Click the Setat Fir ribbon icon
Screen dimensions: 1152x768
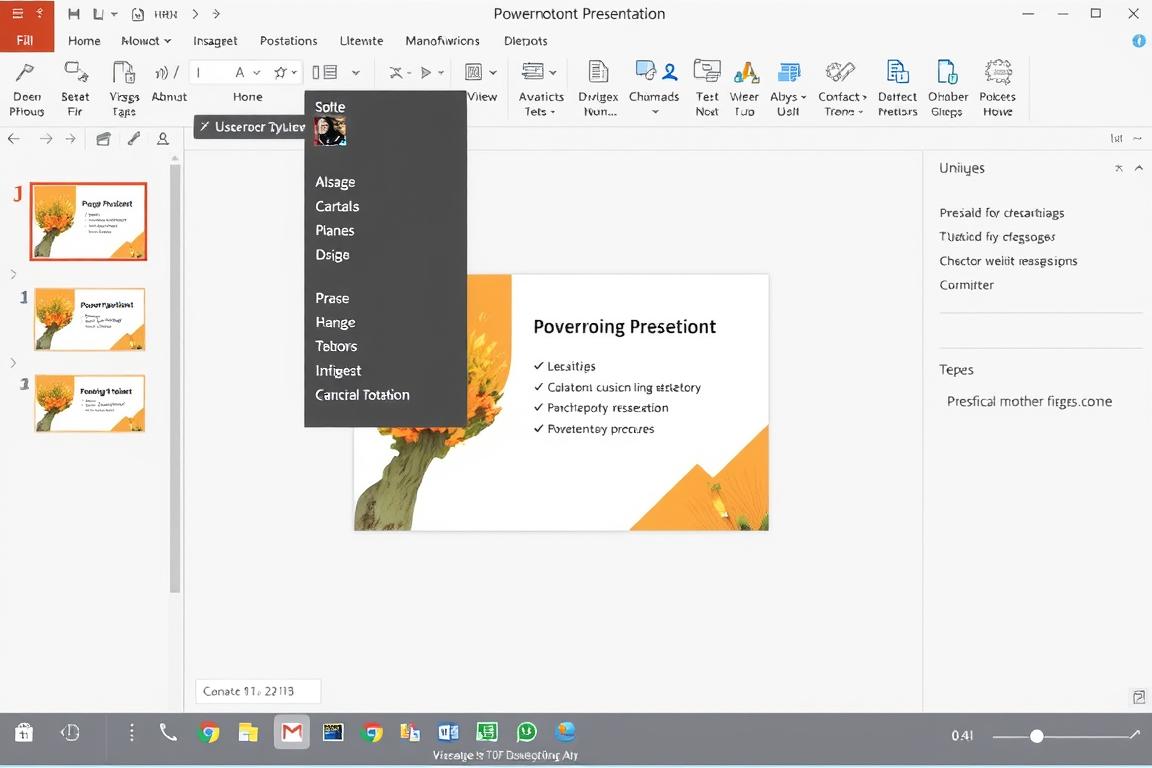click(x=75, y=73)
